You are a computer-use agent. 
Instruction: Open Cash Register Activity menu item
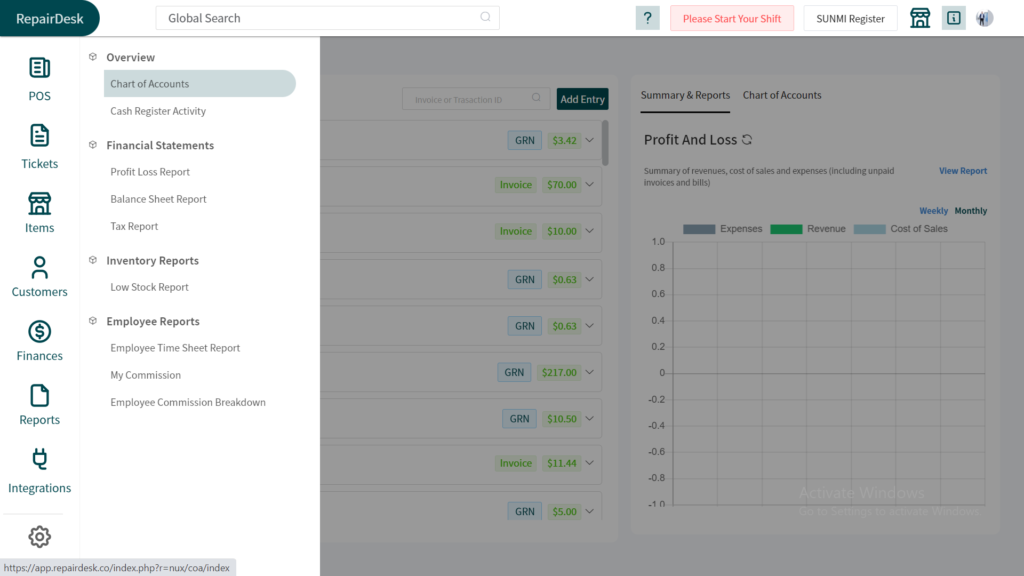pos(158,111)
